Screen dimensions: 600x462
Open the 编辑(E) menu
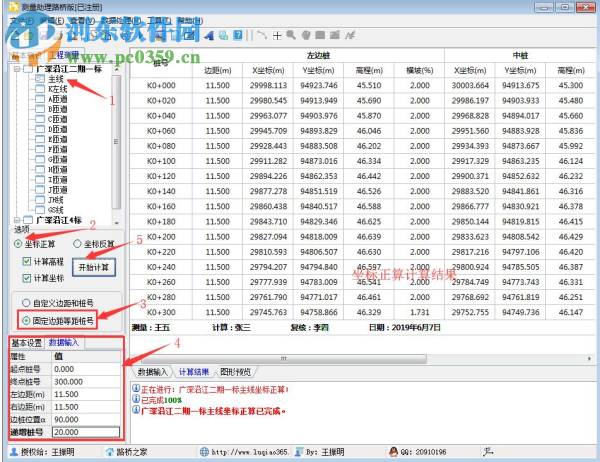click(51, 21)
